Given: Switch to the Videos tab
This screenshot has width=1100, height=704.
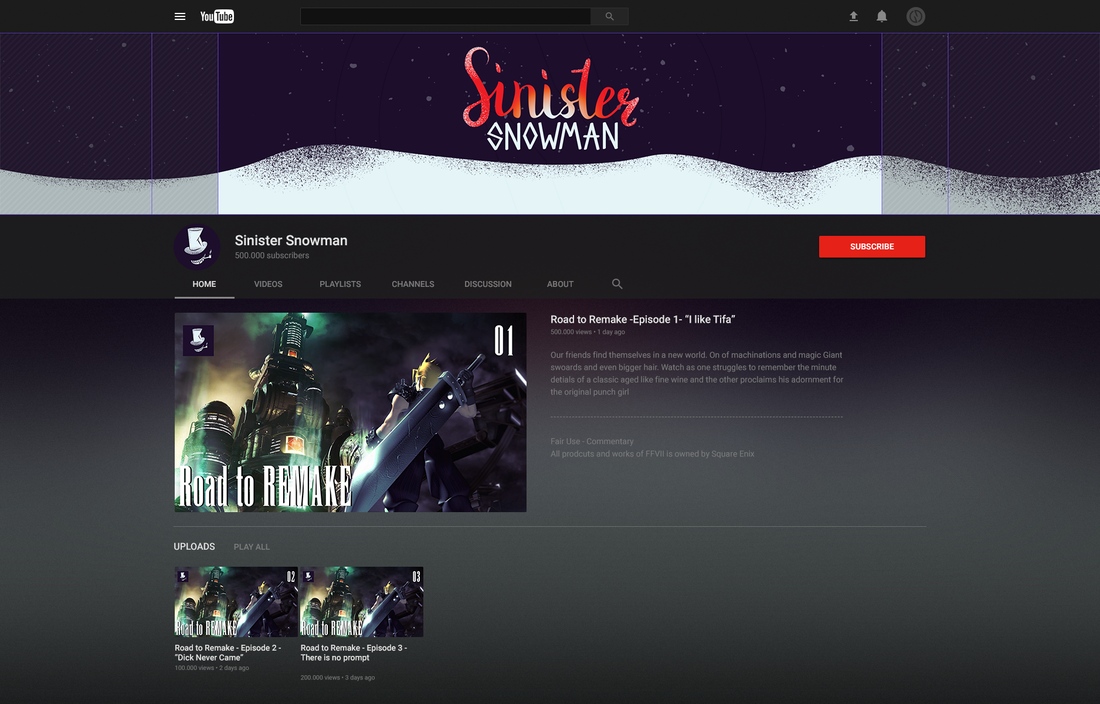Looking at the screenshot, I should [268, 284].
